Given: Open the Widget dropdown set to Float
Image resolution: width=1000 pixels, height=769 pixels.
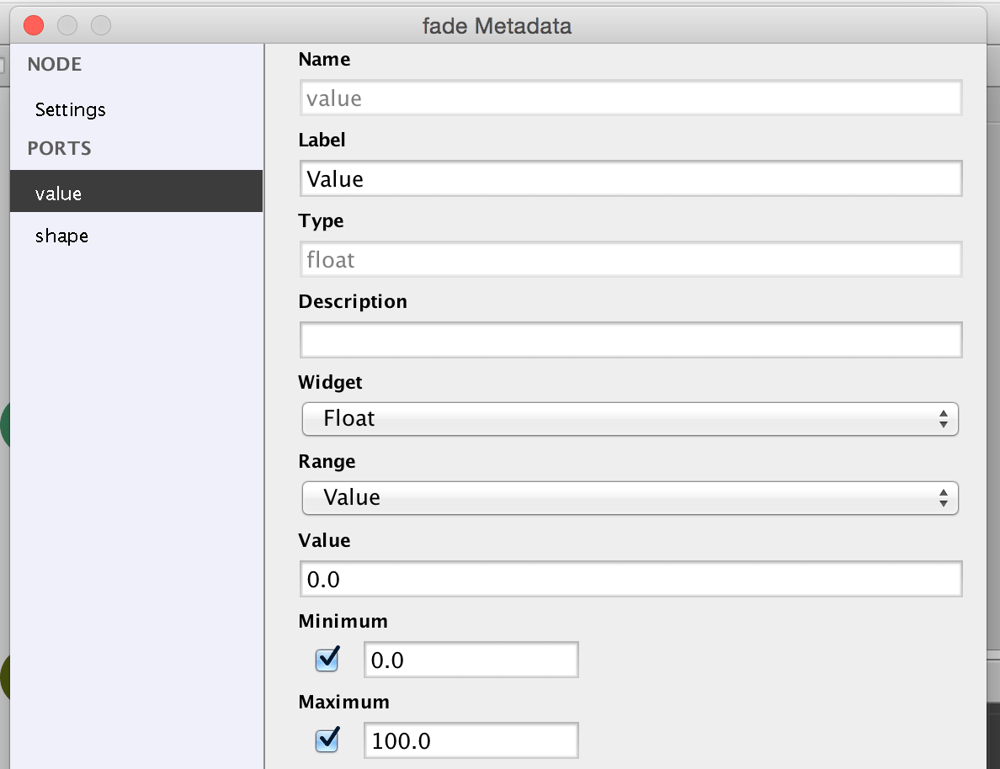Looking at the screenshot, I should pyautogui.click(x=630, y=419).
